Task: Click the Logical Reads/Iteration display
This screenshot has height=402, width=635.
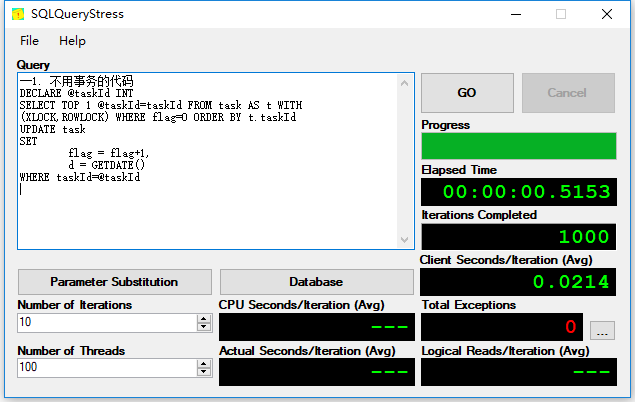Action: (519, 372)
